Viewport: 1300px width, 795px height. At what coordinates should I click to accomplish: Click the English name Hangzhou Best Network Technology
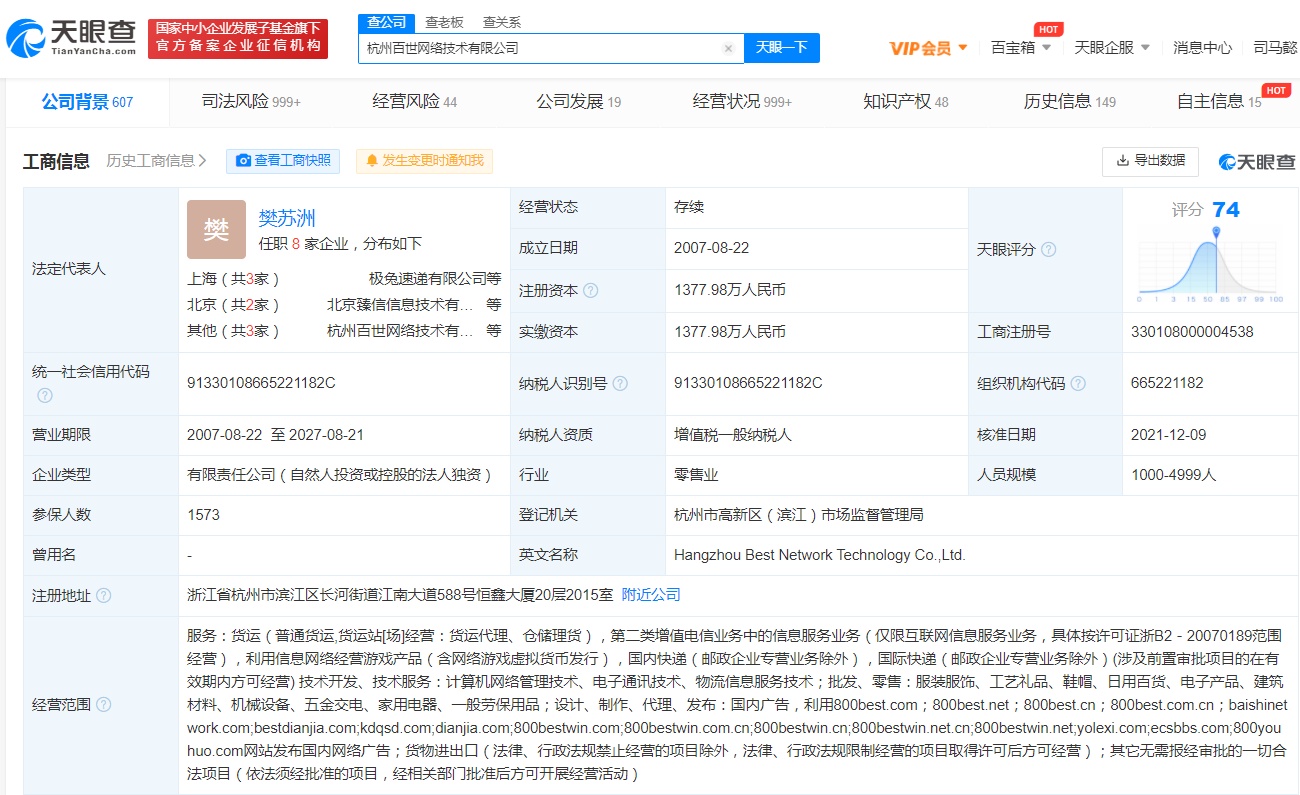tap(820, 555)
